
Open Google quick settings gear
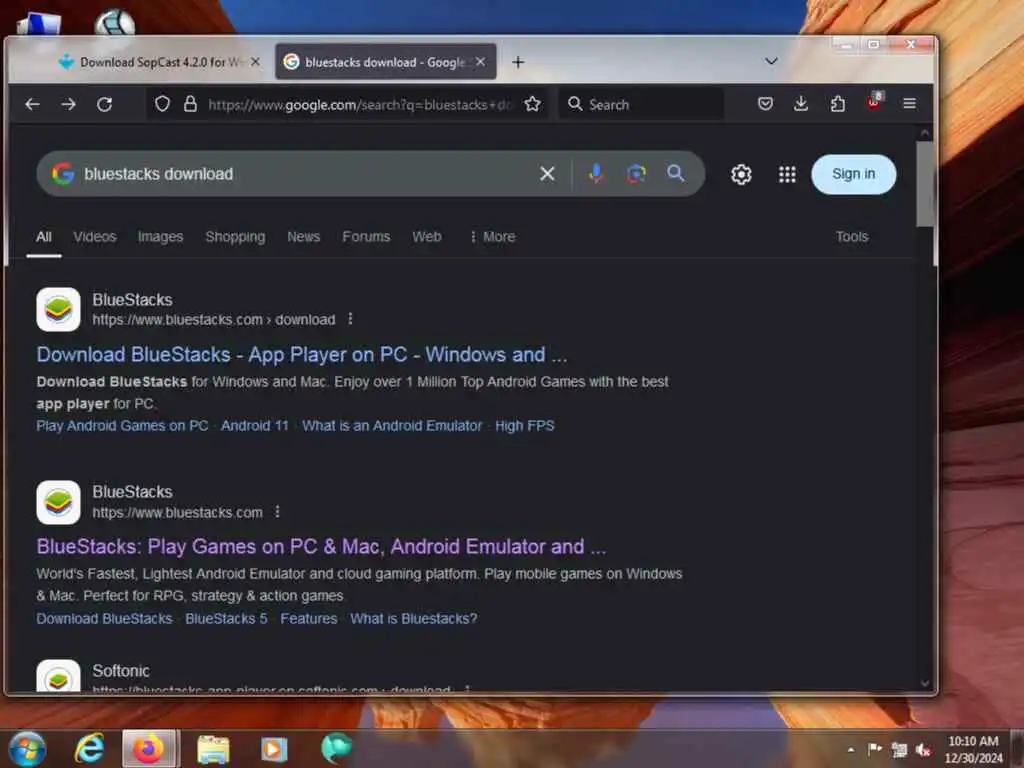741,174
